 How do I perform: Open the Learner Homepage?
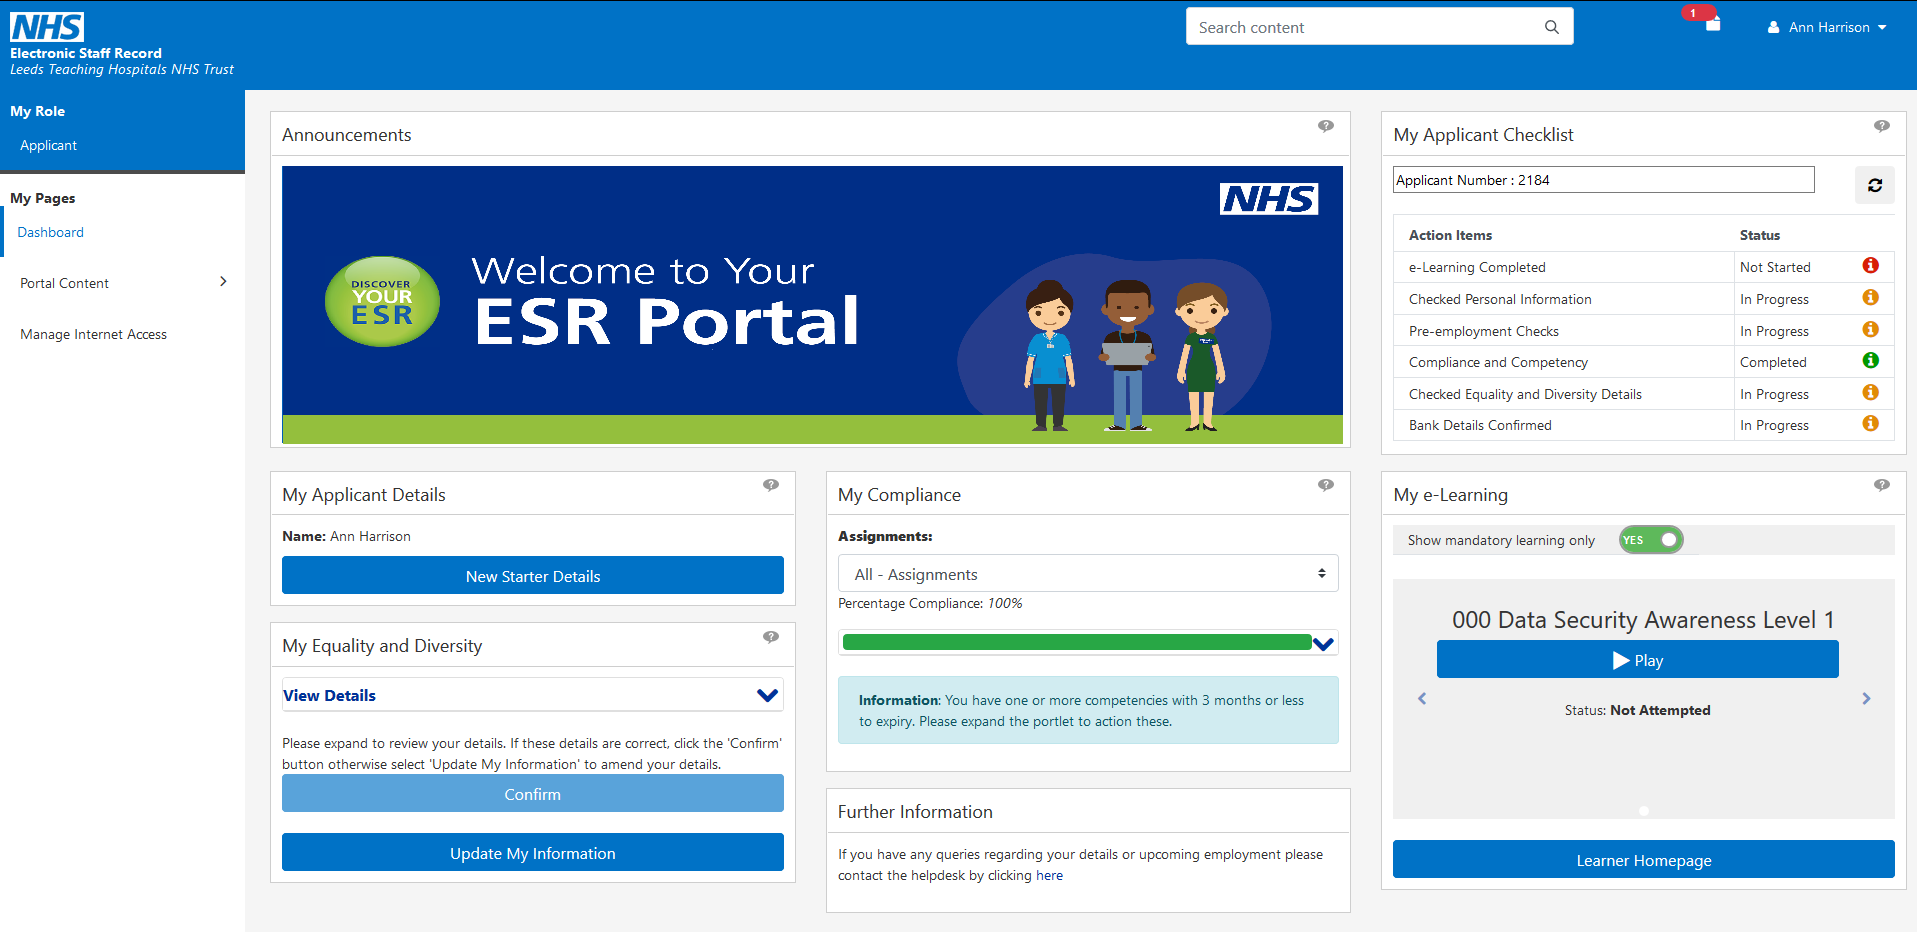[1643, 860]
